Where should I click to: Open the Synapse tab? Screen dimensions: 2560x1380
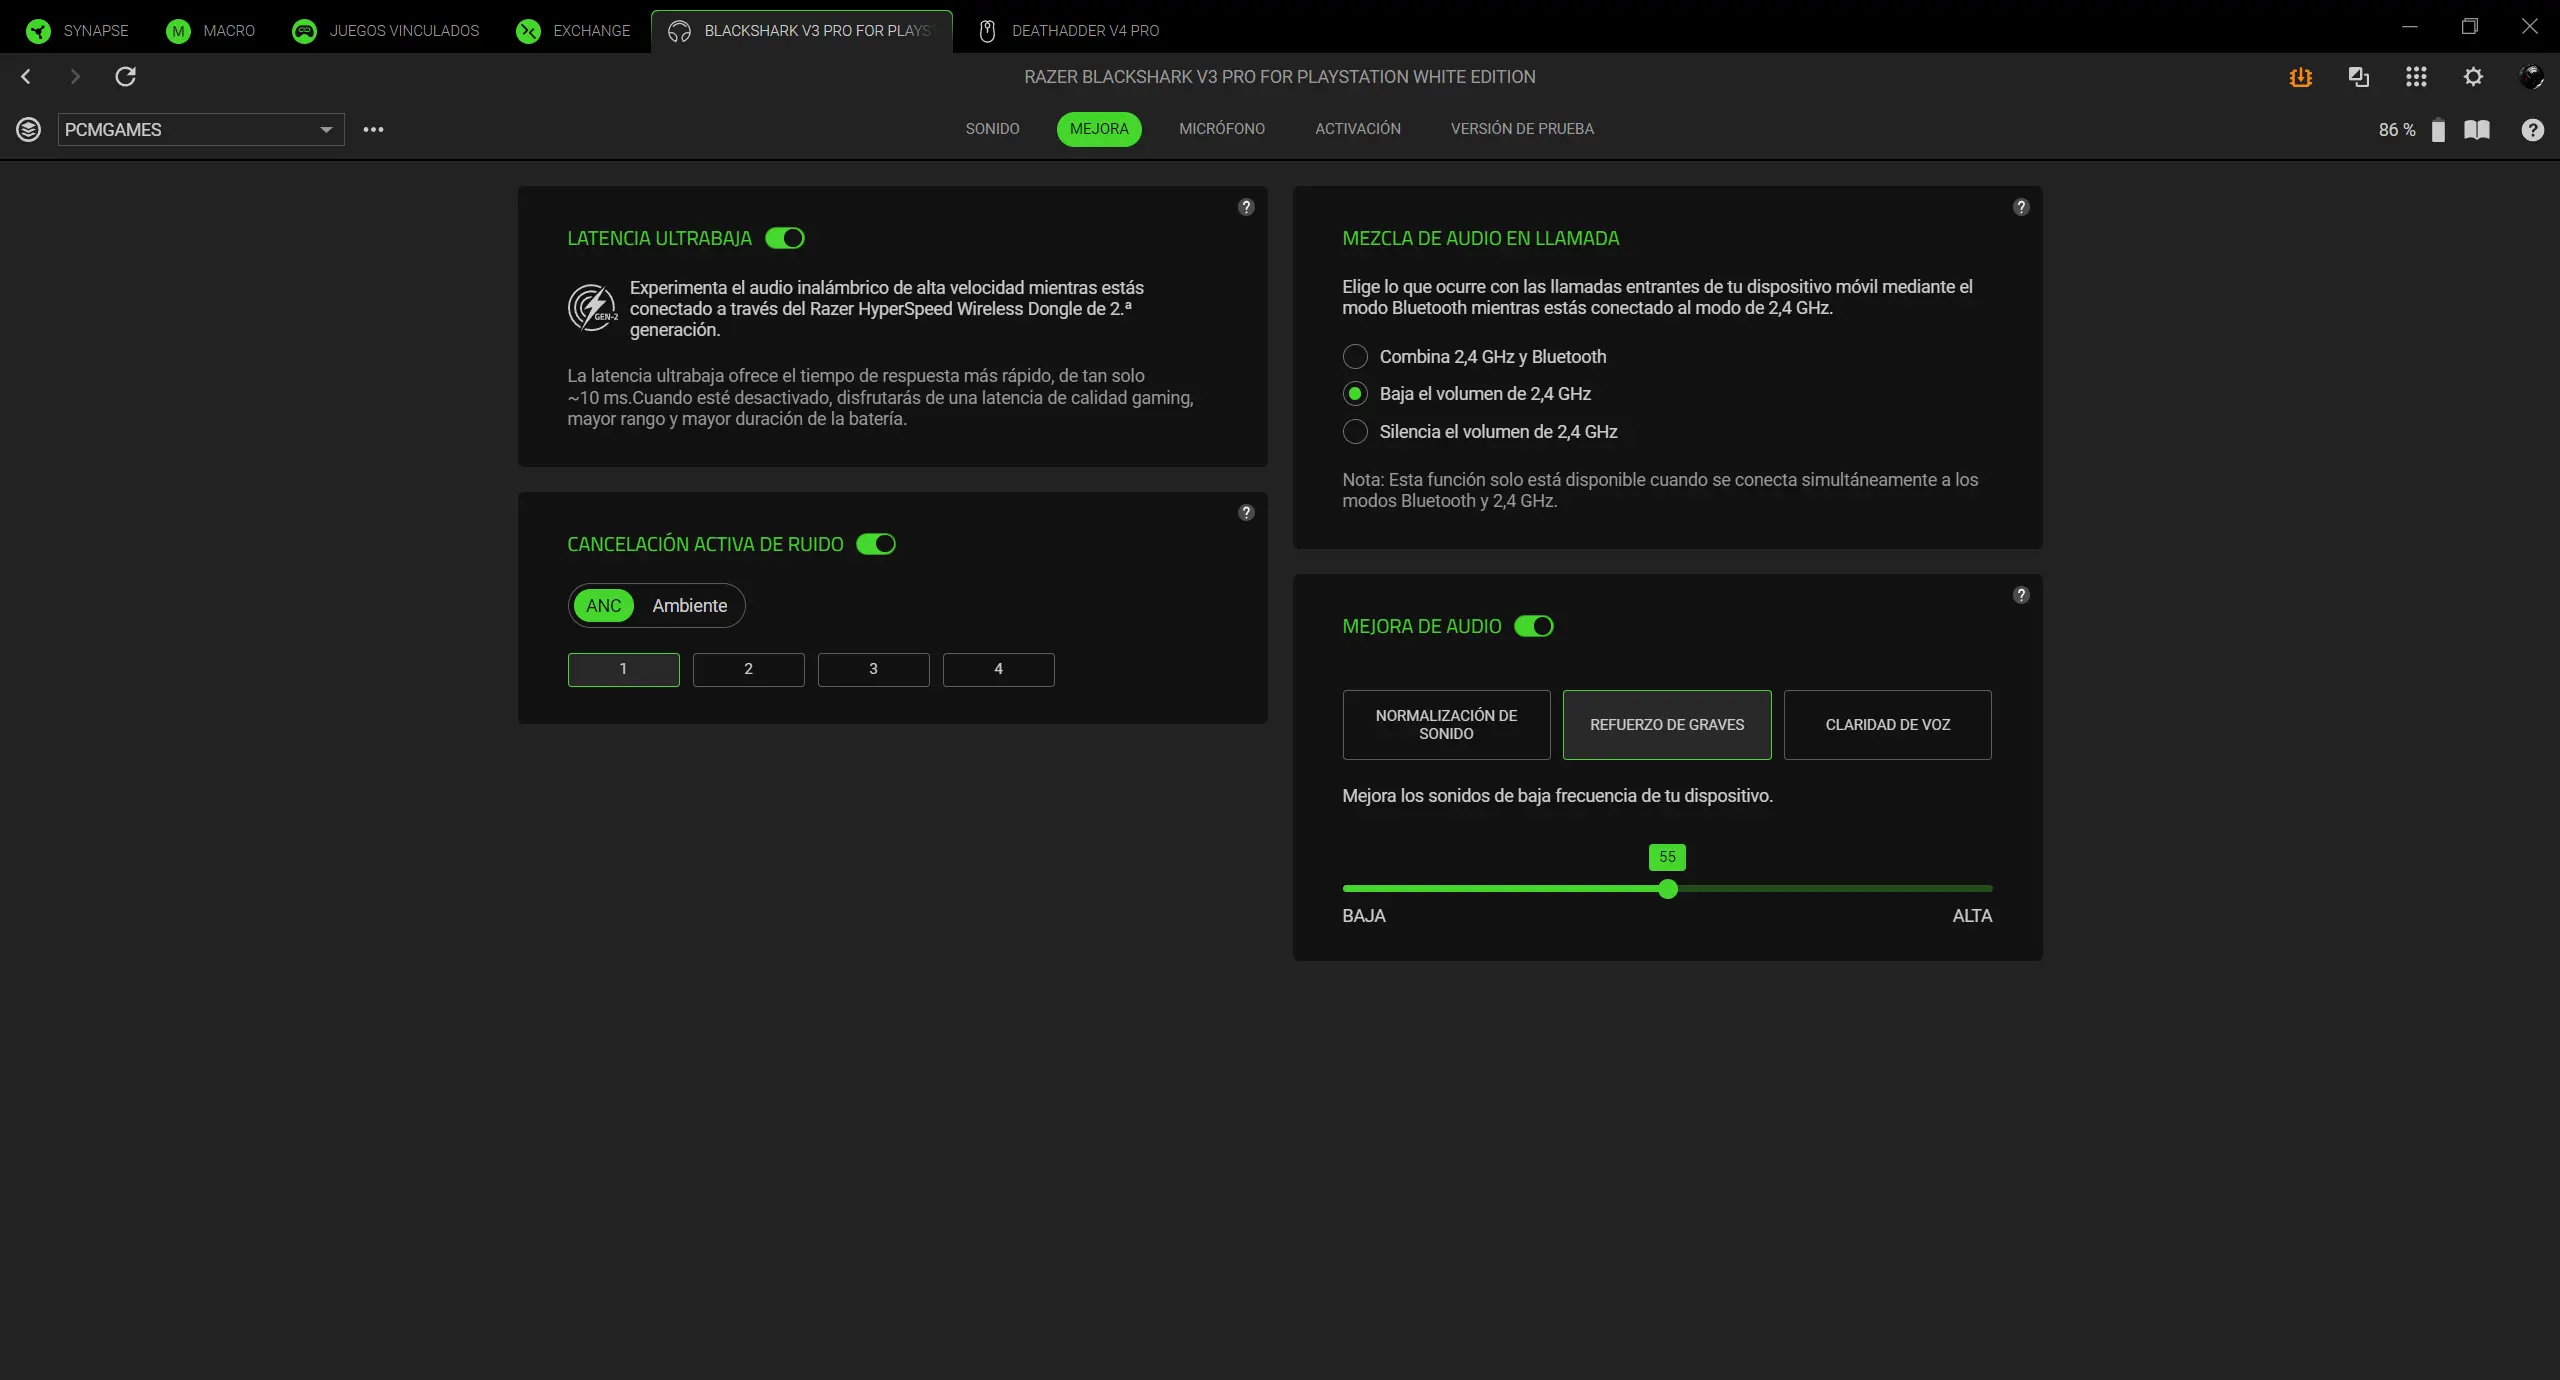coord(78,31)
